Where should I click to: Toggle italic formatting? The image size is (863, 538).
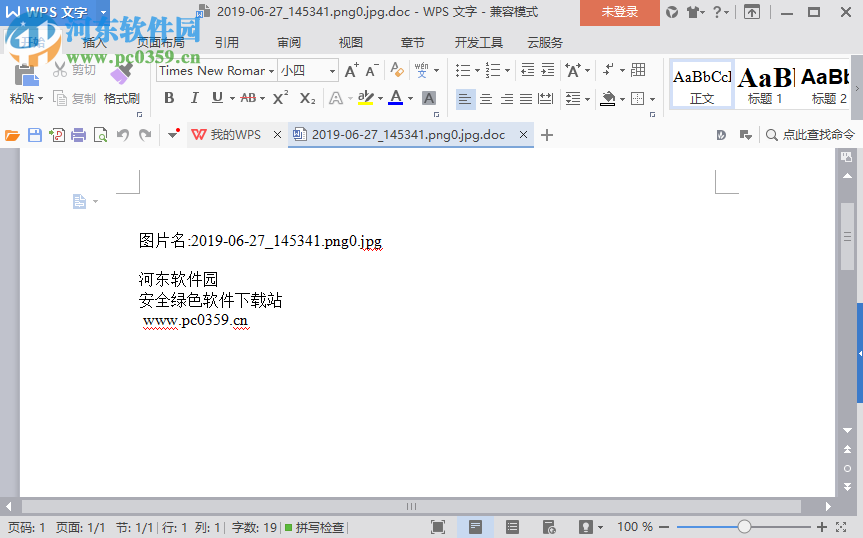[194, 98]
